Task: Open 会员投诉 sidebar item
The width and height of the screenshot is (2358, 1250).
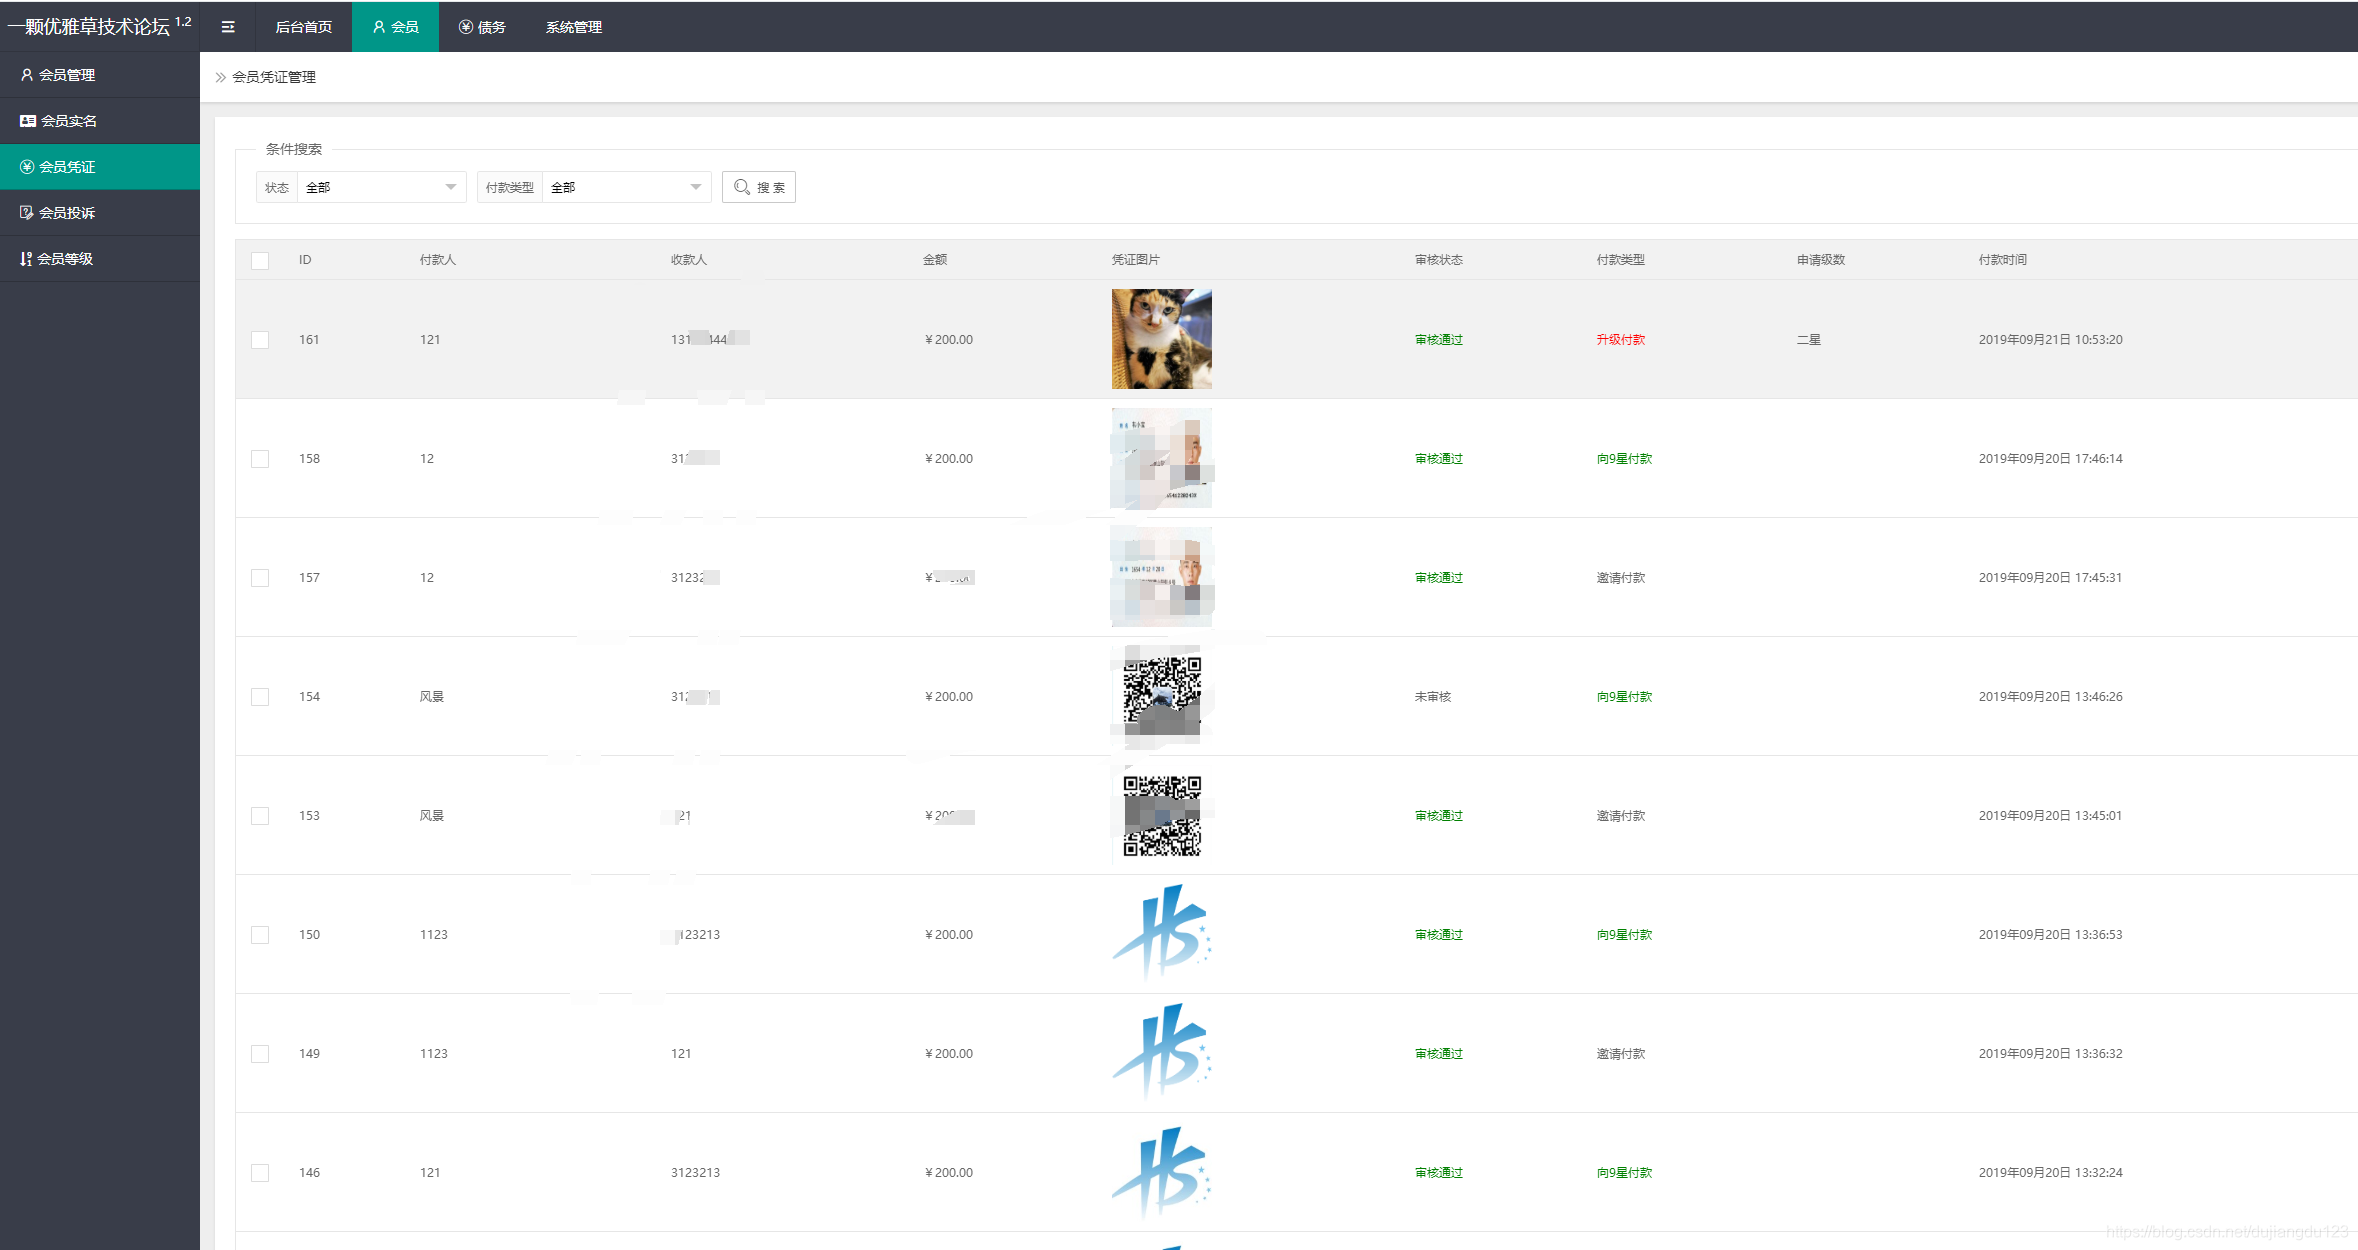Action: point(66,213)
